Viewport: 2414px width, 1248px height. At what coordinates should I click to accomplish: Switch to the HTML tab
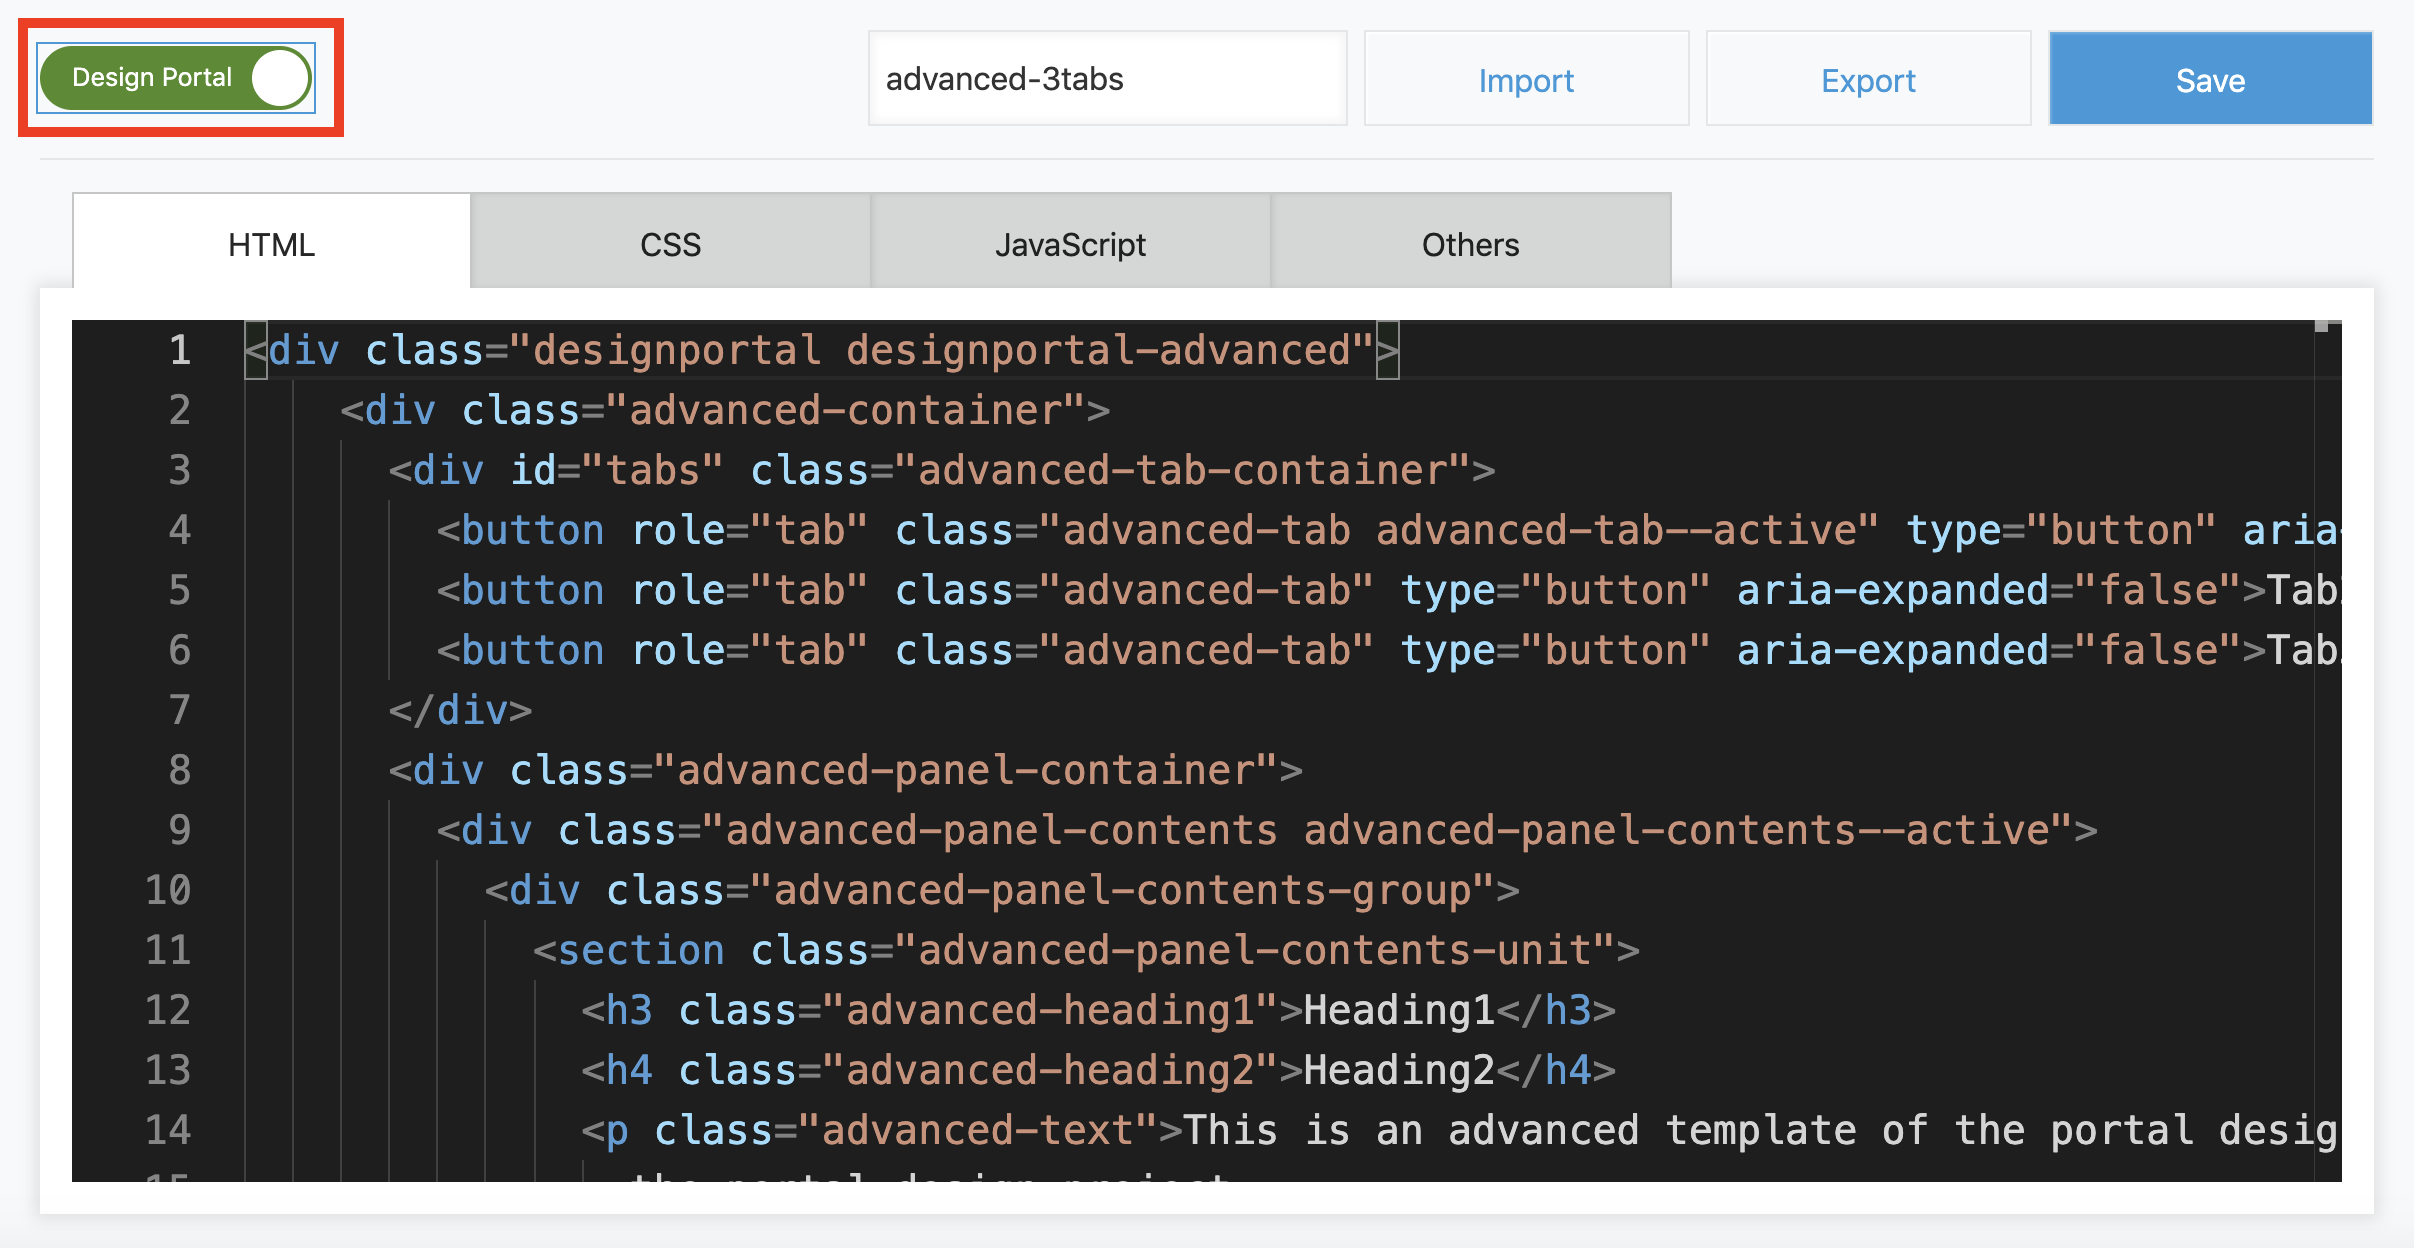tap(271, 242)
